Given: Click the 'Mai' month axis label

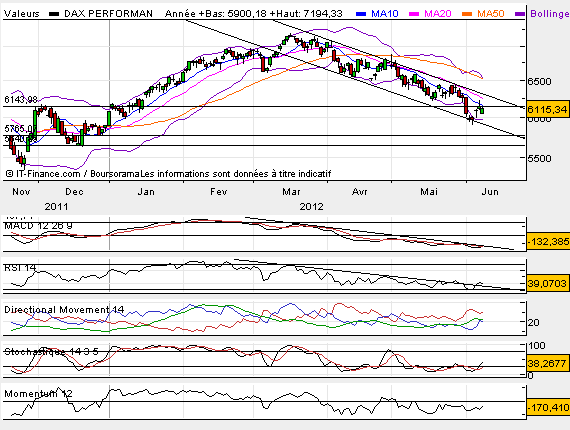Looking at the screenshot, I should 429,192.
